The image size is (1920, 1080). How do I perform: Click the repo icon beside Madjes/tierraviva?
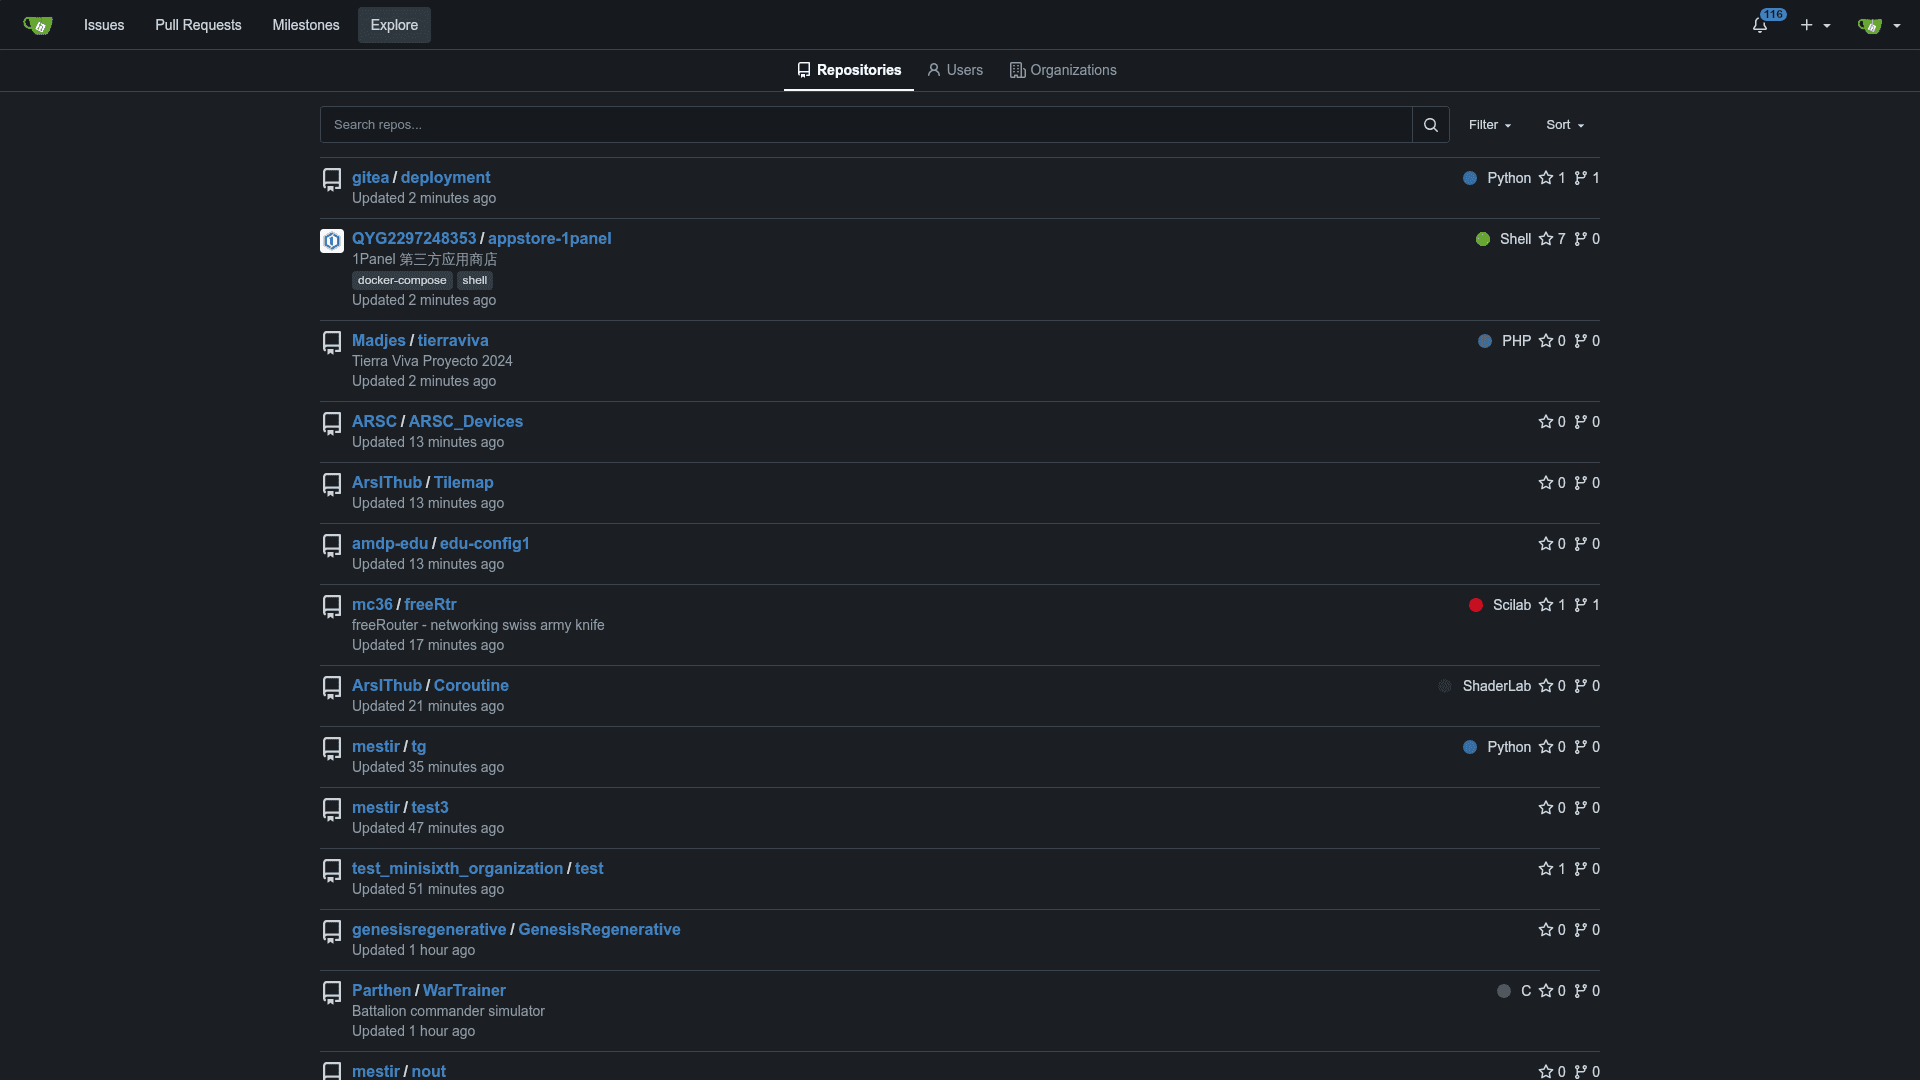click(x=332, y=343)
